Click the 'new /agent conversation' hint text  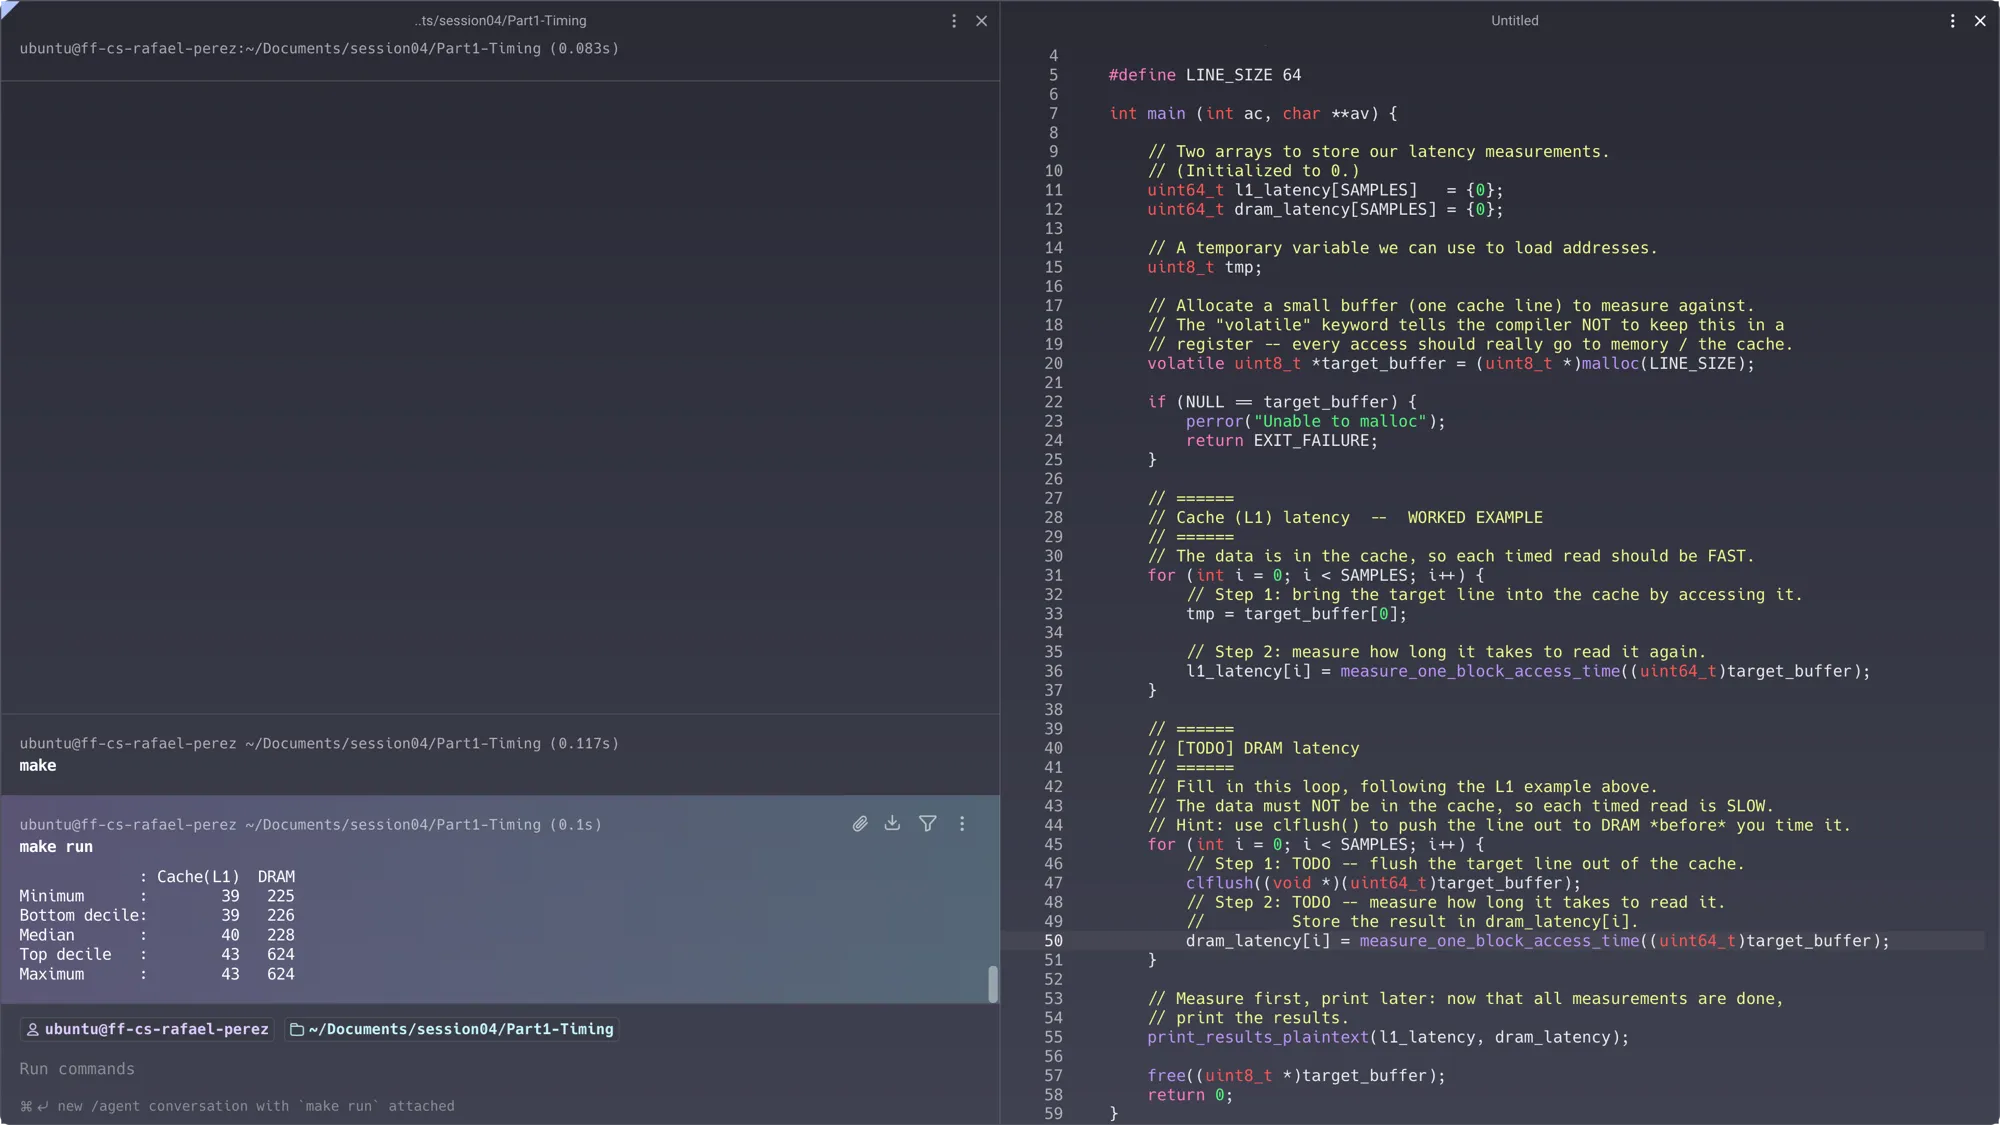[255, 1106]
